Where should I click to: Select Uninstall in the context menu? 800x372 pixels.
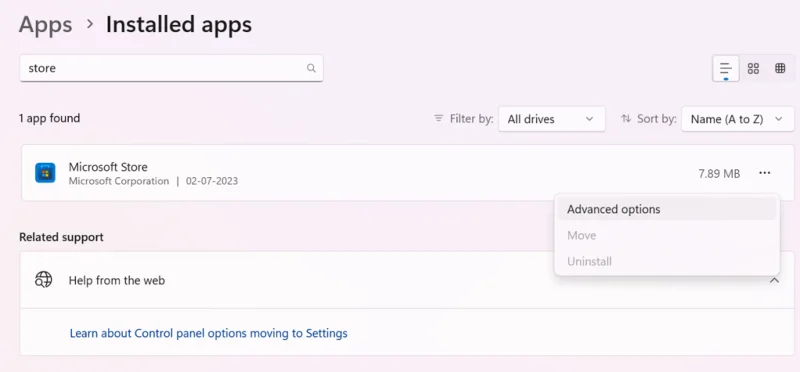[x=667, y=261]
